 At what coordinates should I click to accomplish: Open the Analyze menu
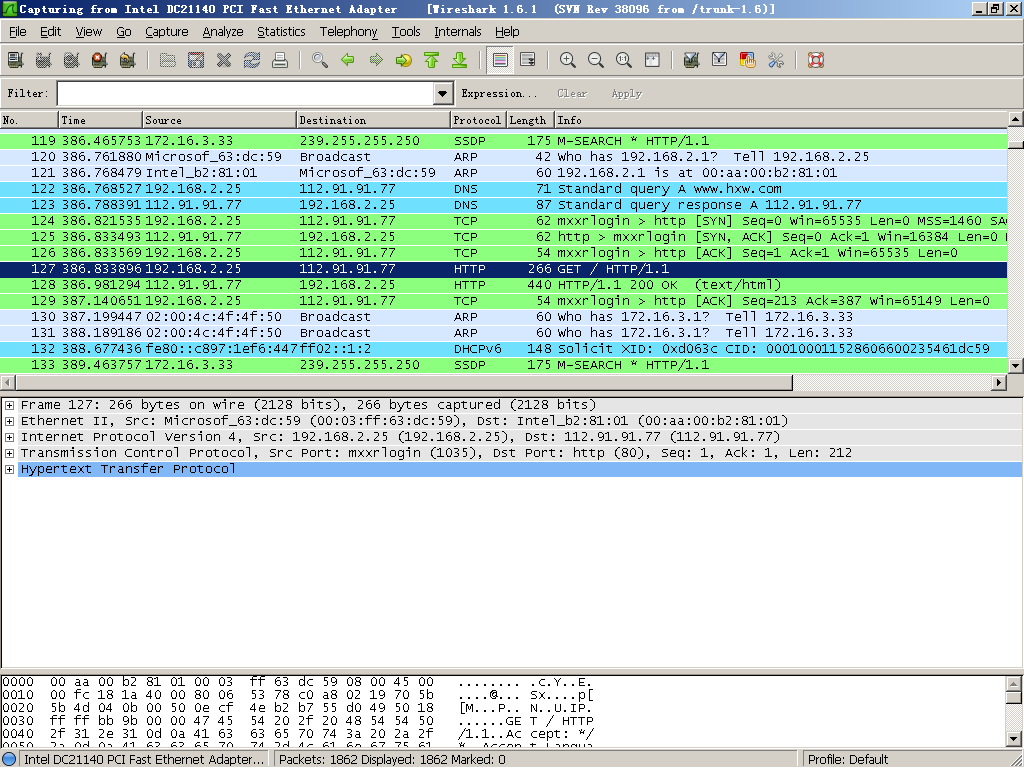pyautogui.click(x=223, y=32)
